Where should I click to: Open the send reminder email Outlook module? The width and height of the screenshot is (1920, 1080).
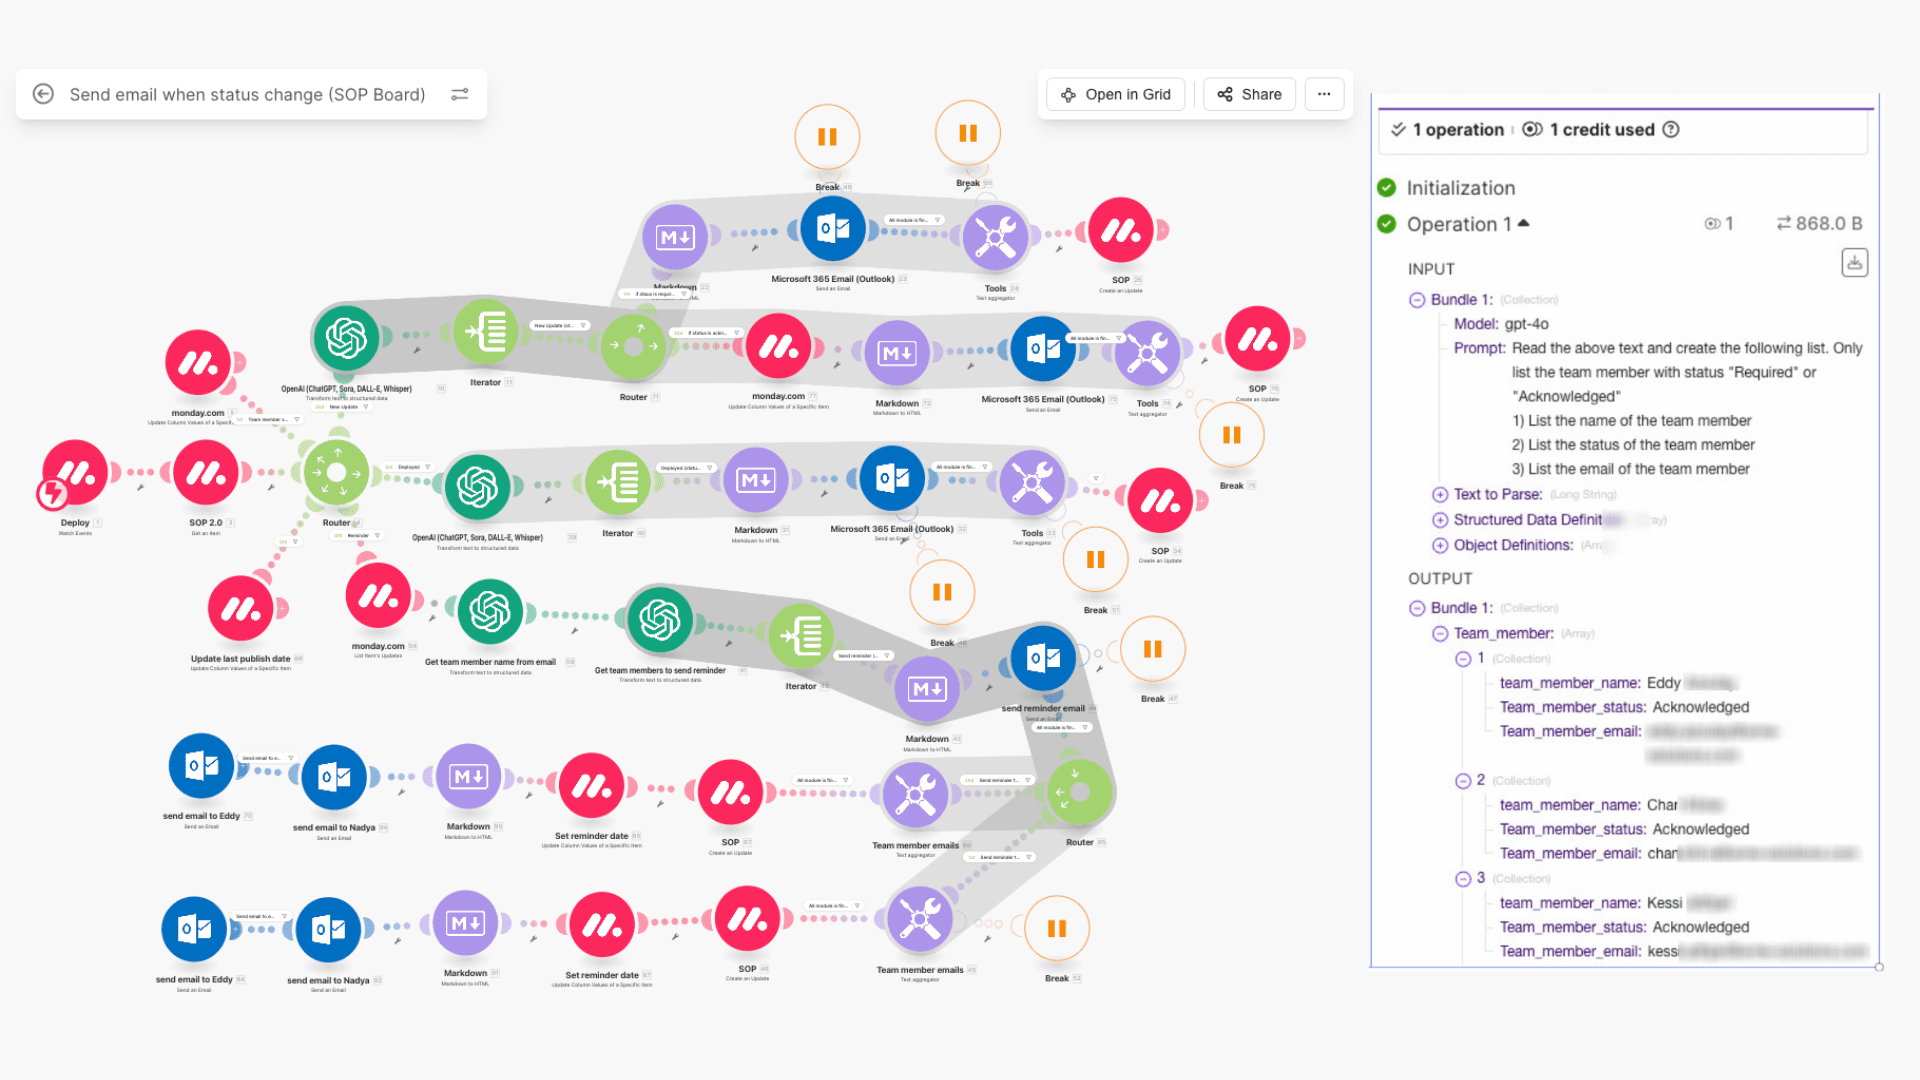pos(1043,658)
